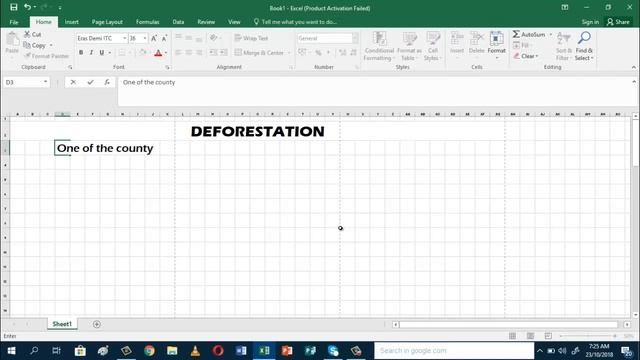Screen dimensions: 640x360
Task: Copy the selection to the clipboard
Action: [x=35, y=45]
